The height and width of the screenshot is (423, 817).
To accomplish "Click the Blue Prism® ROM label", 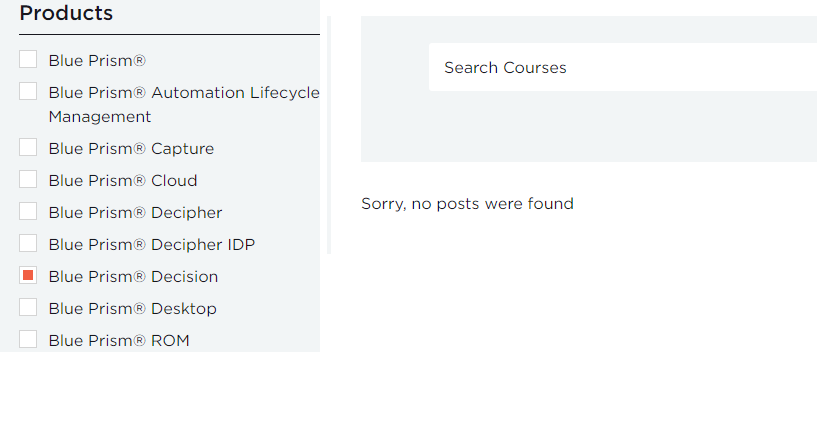I will tap(119, 341).
